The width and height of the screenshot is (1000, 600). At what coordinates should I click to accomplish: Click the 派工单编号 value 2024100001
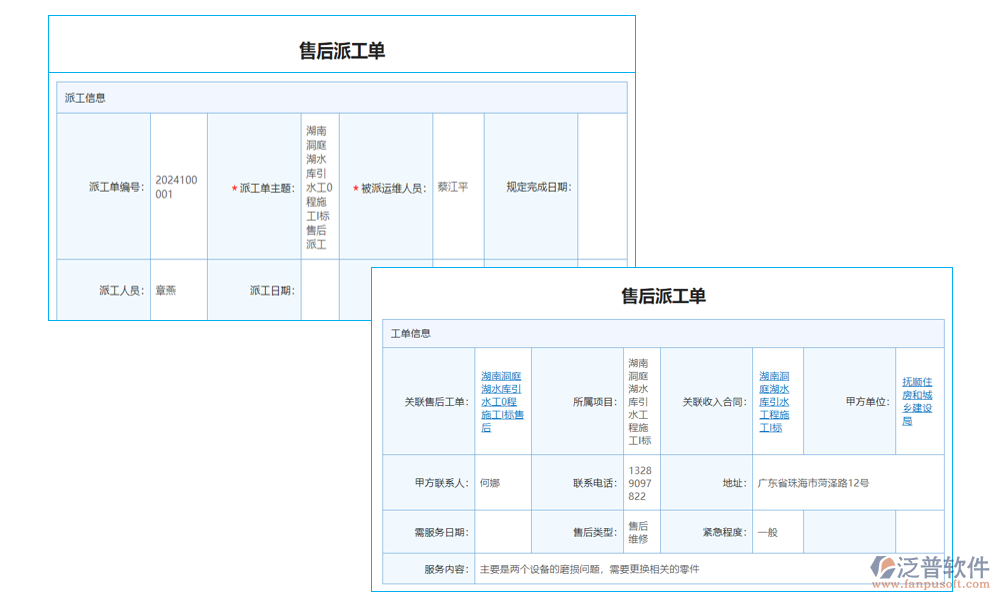point(177,187)
